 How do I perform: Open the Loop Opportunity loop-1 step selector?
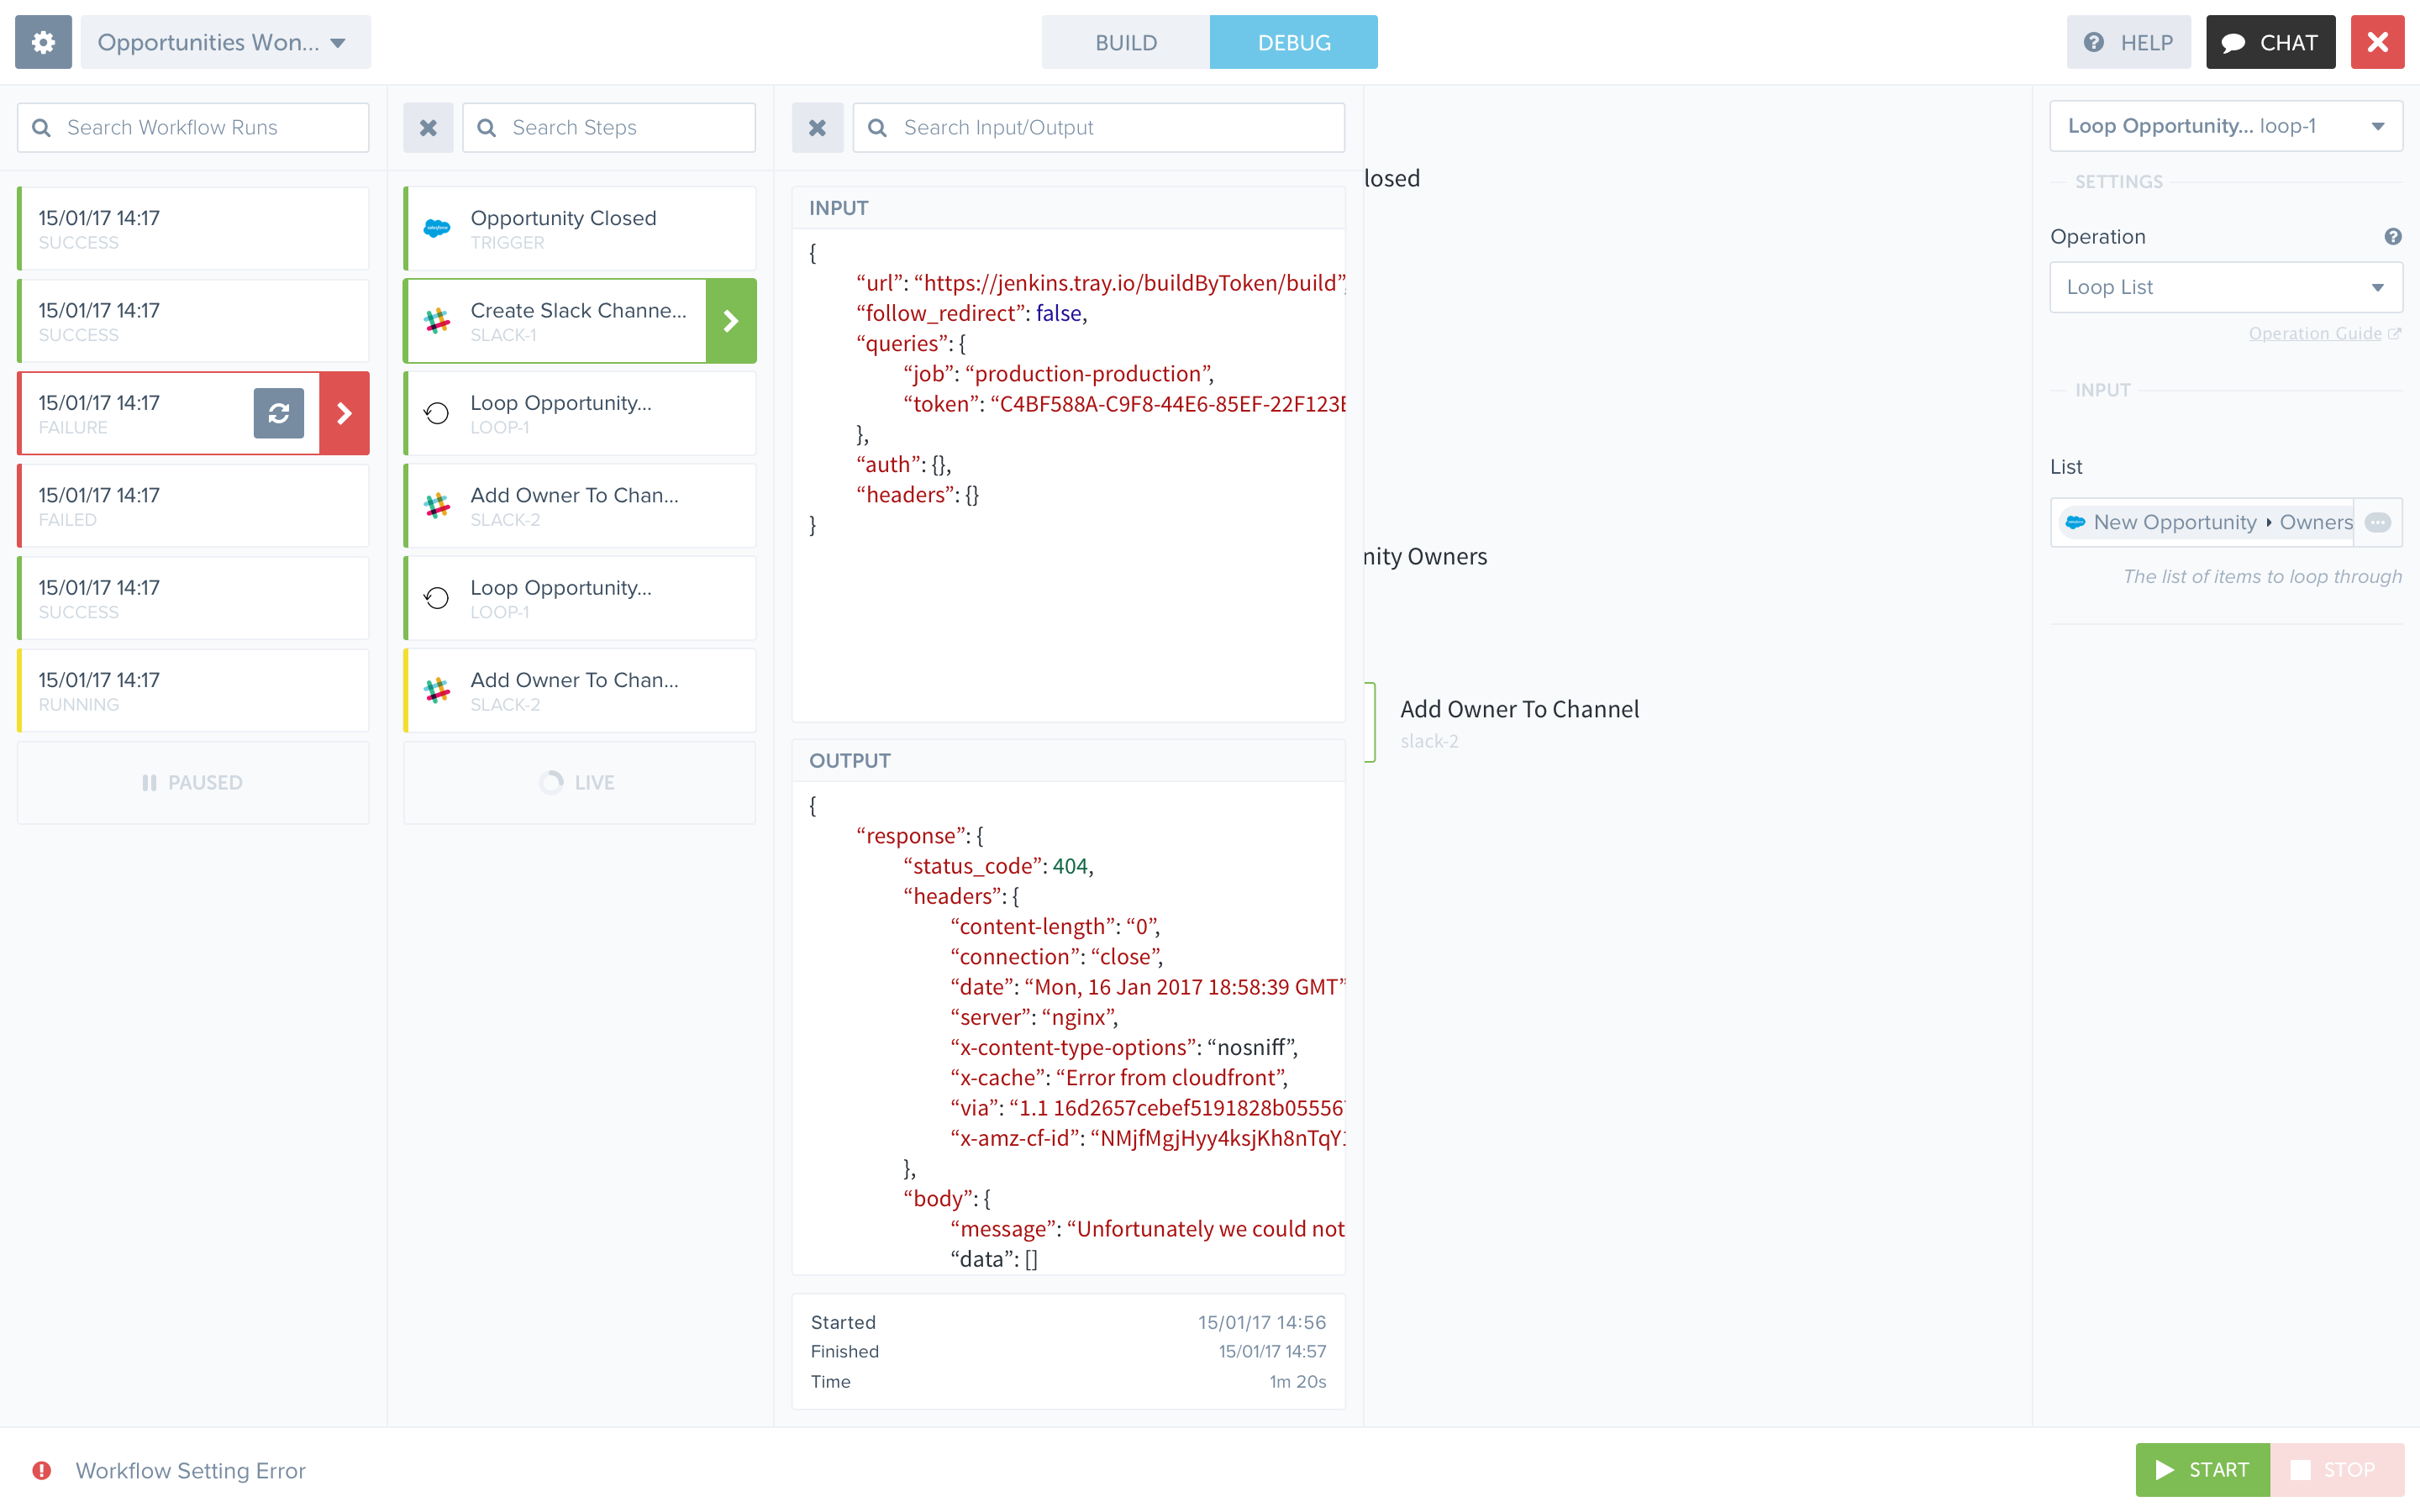click(2225, 126)
